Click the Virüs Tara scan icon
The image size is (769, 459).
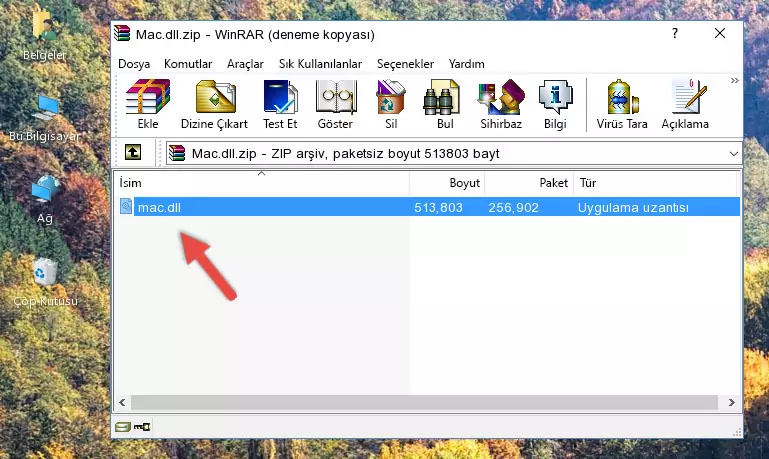coord(622,97)
